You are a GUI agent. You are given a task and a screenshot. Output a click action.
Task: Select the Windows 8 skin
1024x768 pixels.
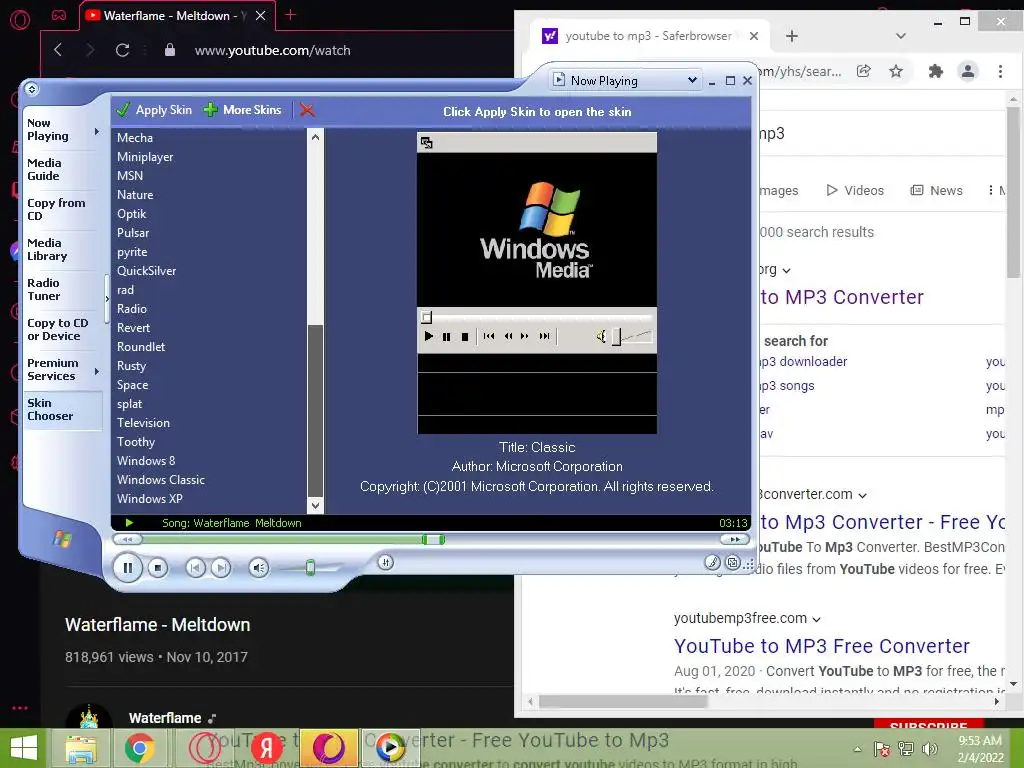[x=146, y=460]
